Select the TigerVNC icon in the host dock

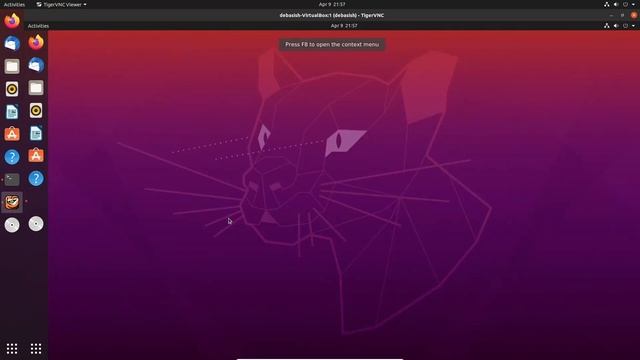12,202
